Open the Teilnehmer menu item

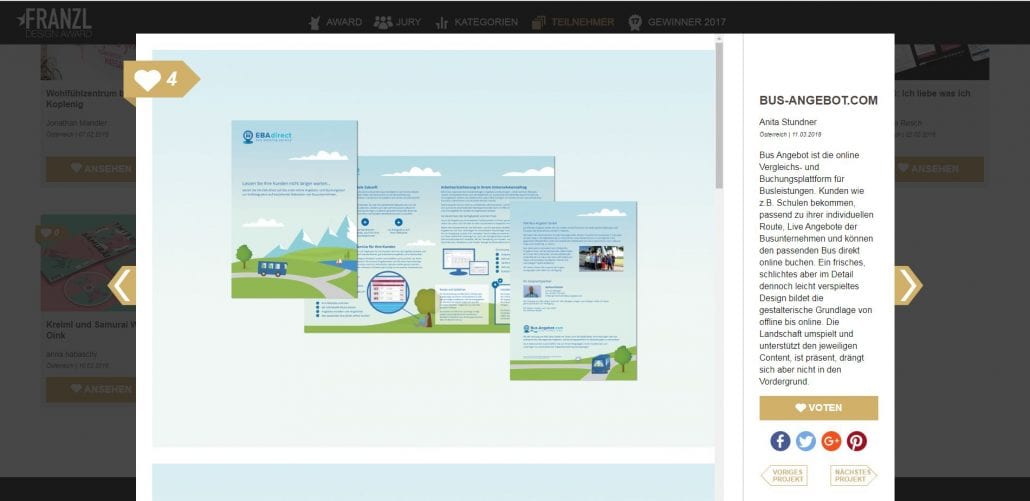click(x=573, y=22)
